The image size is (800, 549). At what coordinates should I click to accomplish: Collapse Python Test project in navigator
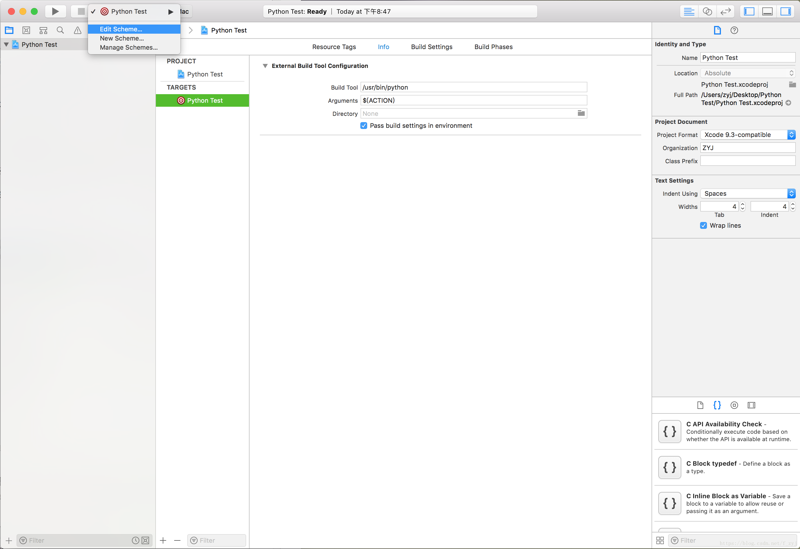point(6,44)
